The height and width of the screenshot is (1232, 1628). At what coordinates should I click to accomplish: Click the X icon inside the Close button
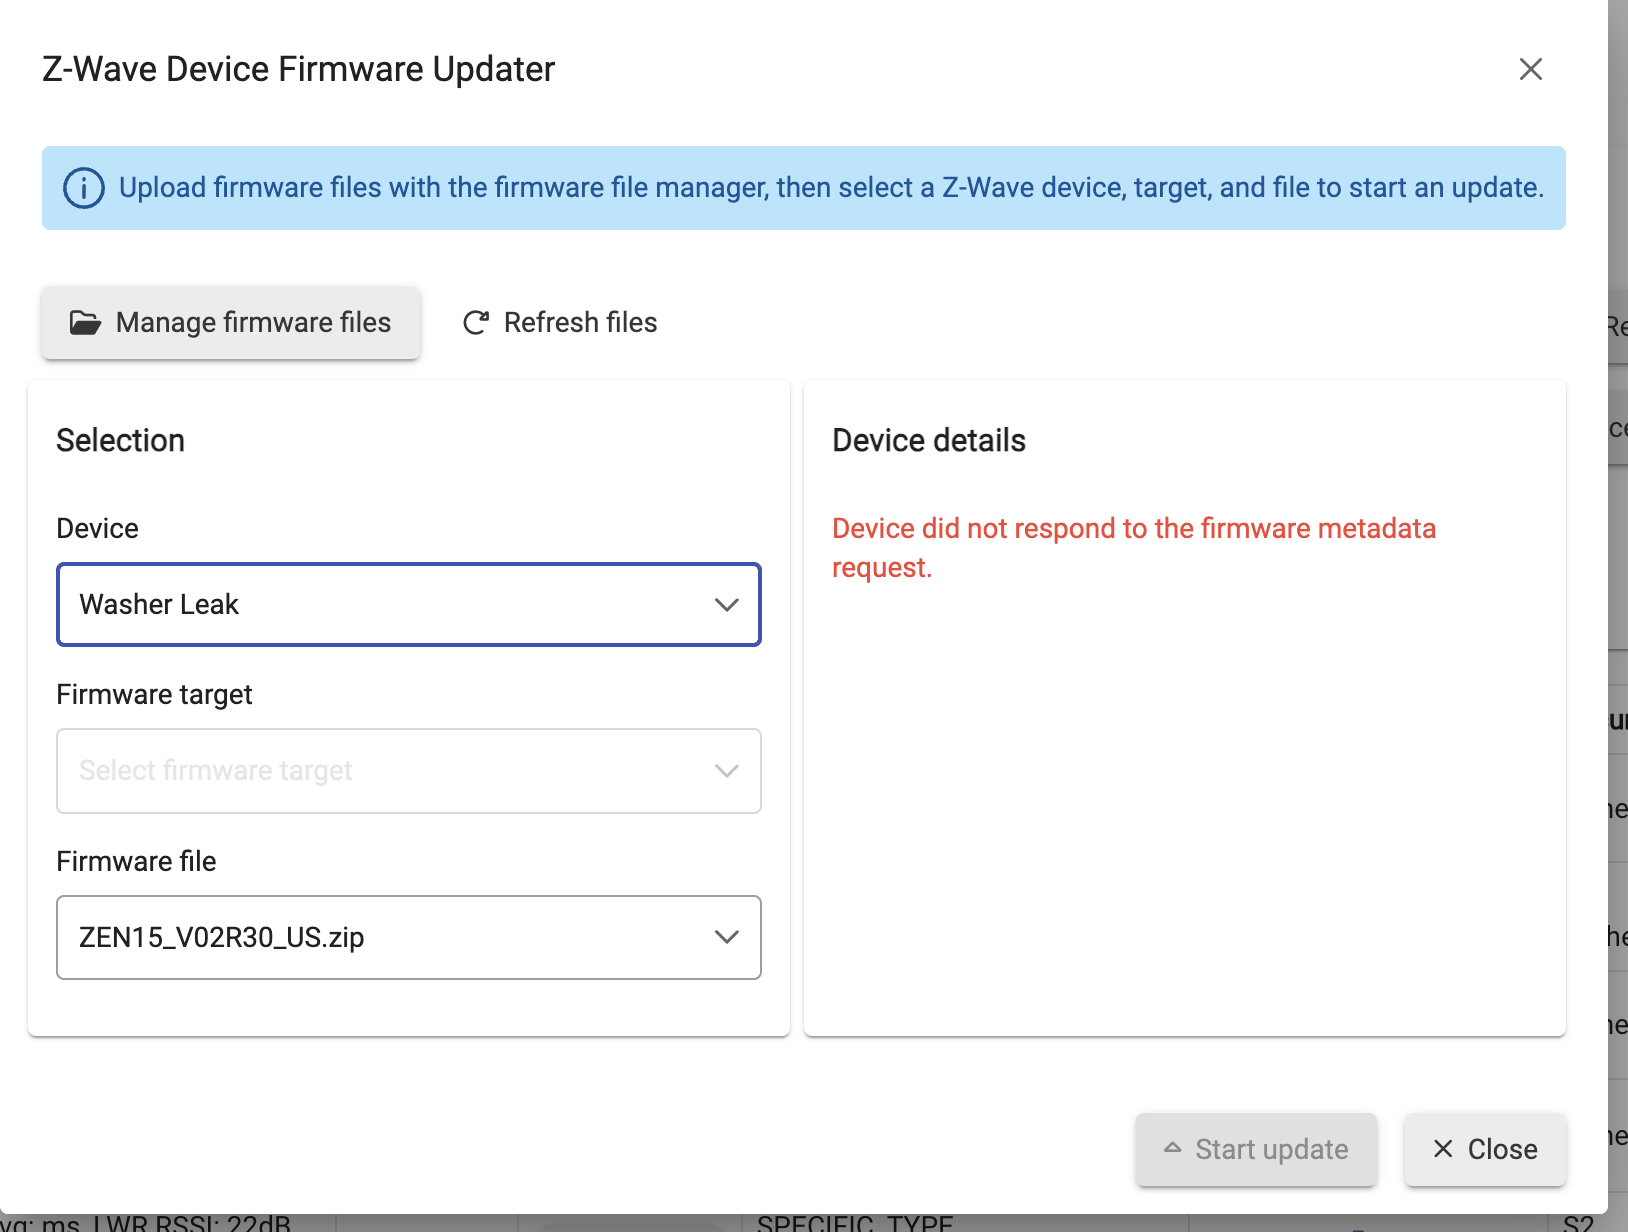tap(1443, 1149)
